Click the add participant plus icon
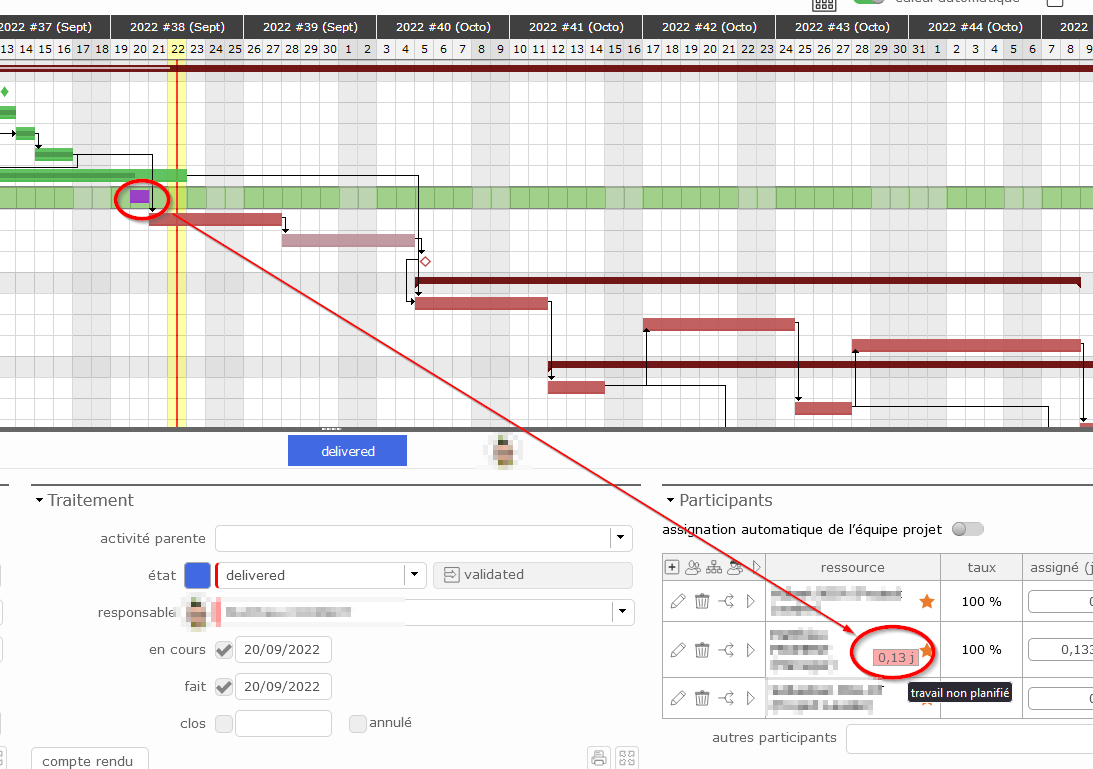 (672, 567)
